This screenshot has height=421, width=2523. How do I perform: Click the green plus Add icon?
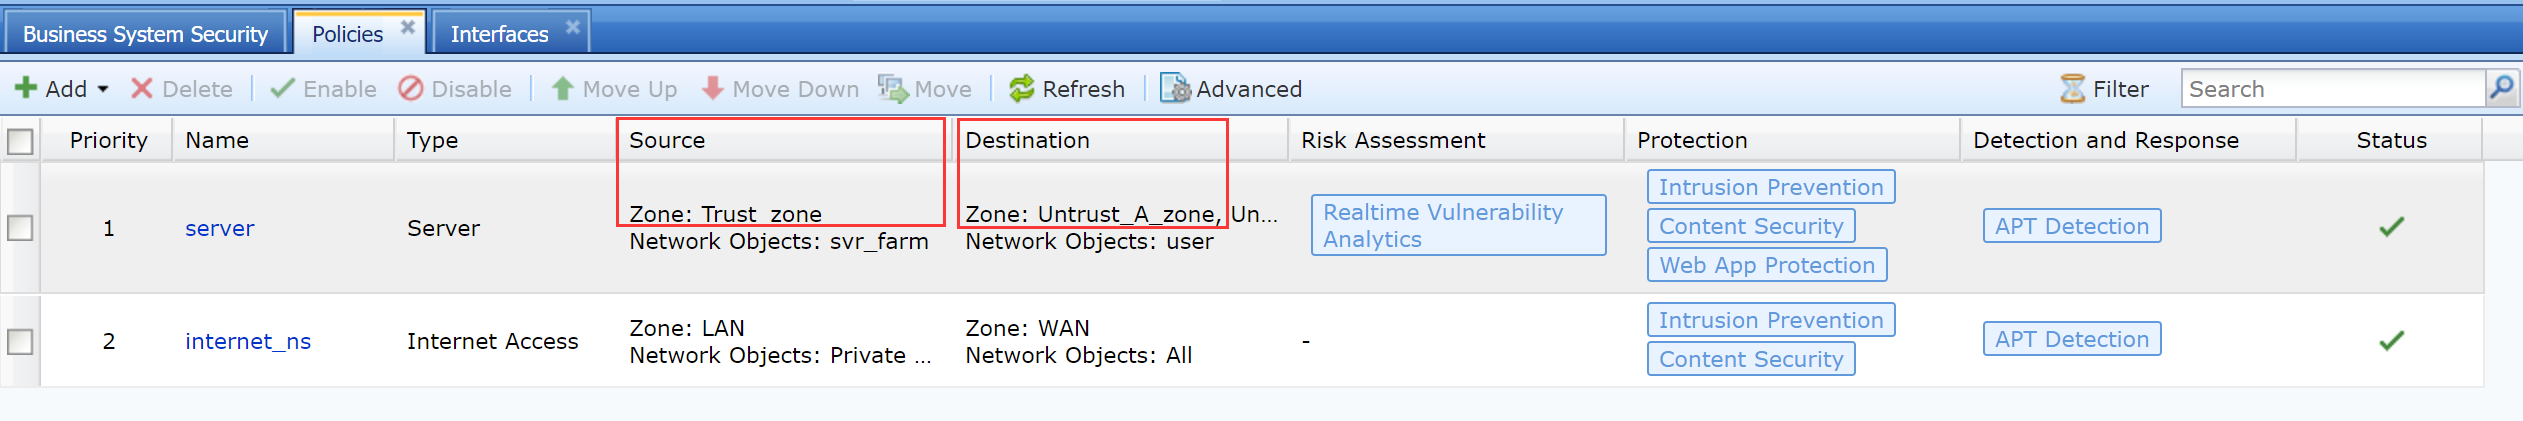[x=26, y=88]
